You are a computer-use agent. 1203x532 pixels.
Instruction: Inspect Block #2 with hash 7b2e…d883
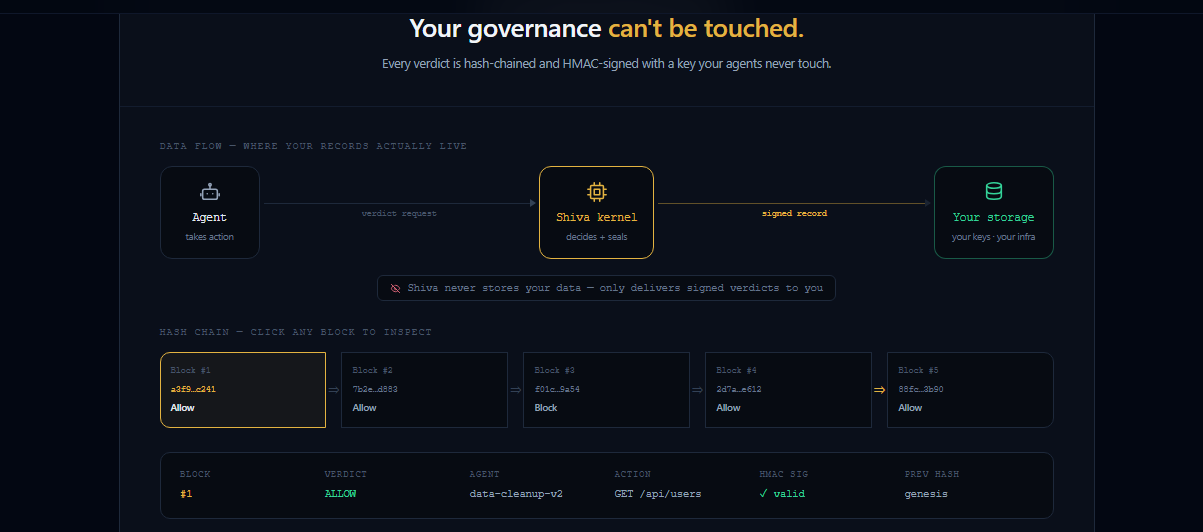tap(425, 390)
